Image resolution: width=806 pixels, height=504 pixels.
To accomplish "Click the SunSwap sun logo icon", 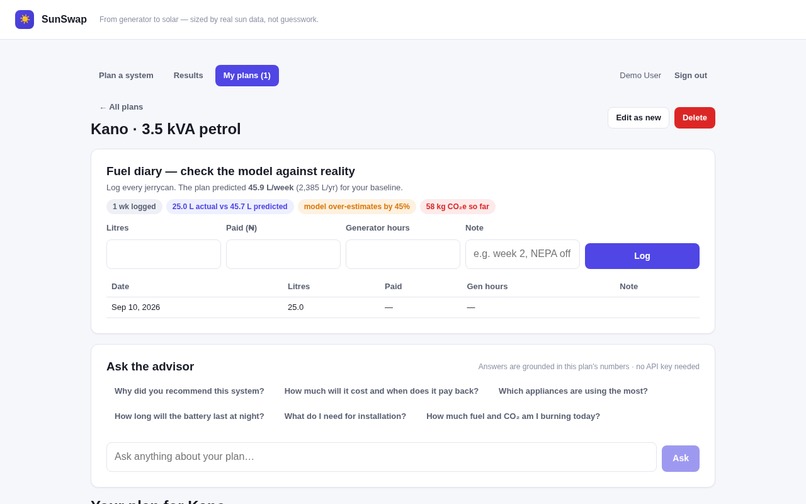I will 24,20.
